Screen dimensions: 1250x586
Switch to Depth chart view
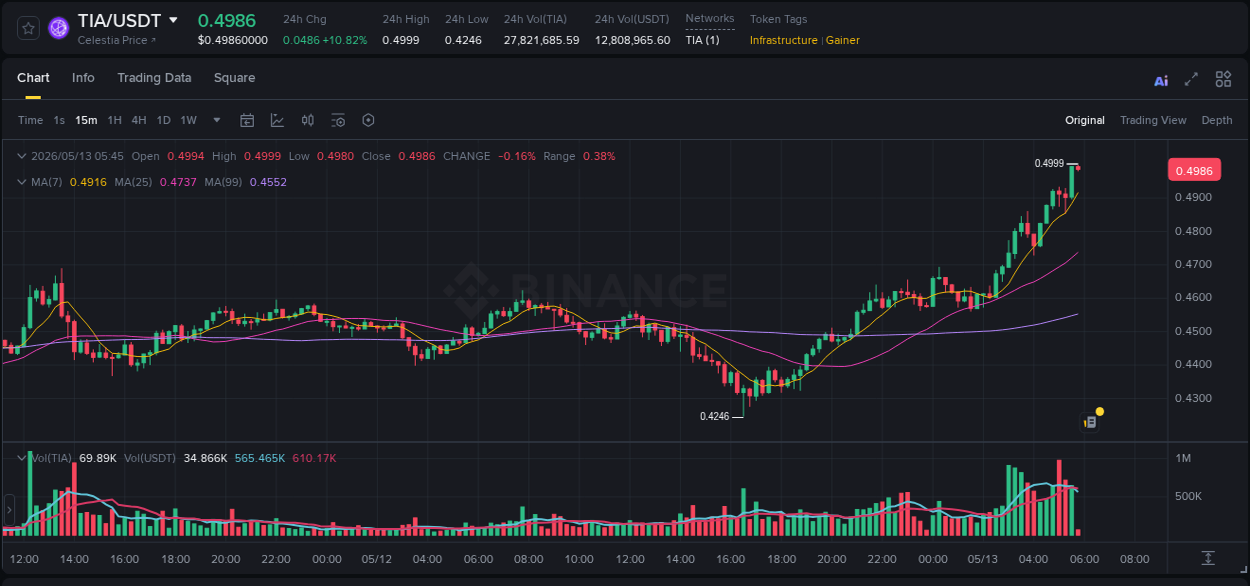point(1217,120)
